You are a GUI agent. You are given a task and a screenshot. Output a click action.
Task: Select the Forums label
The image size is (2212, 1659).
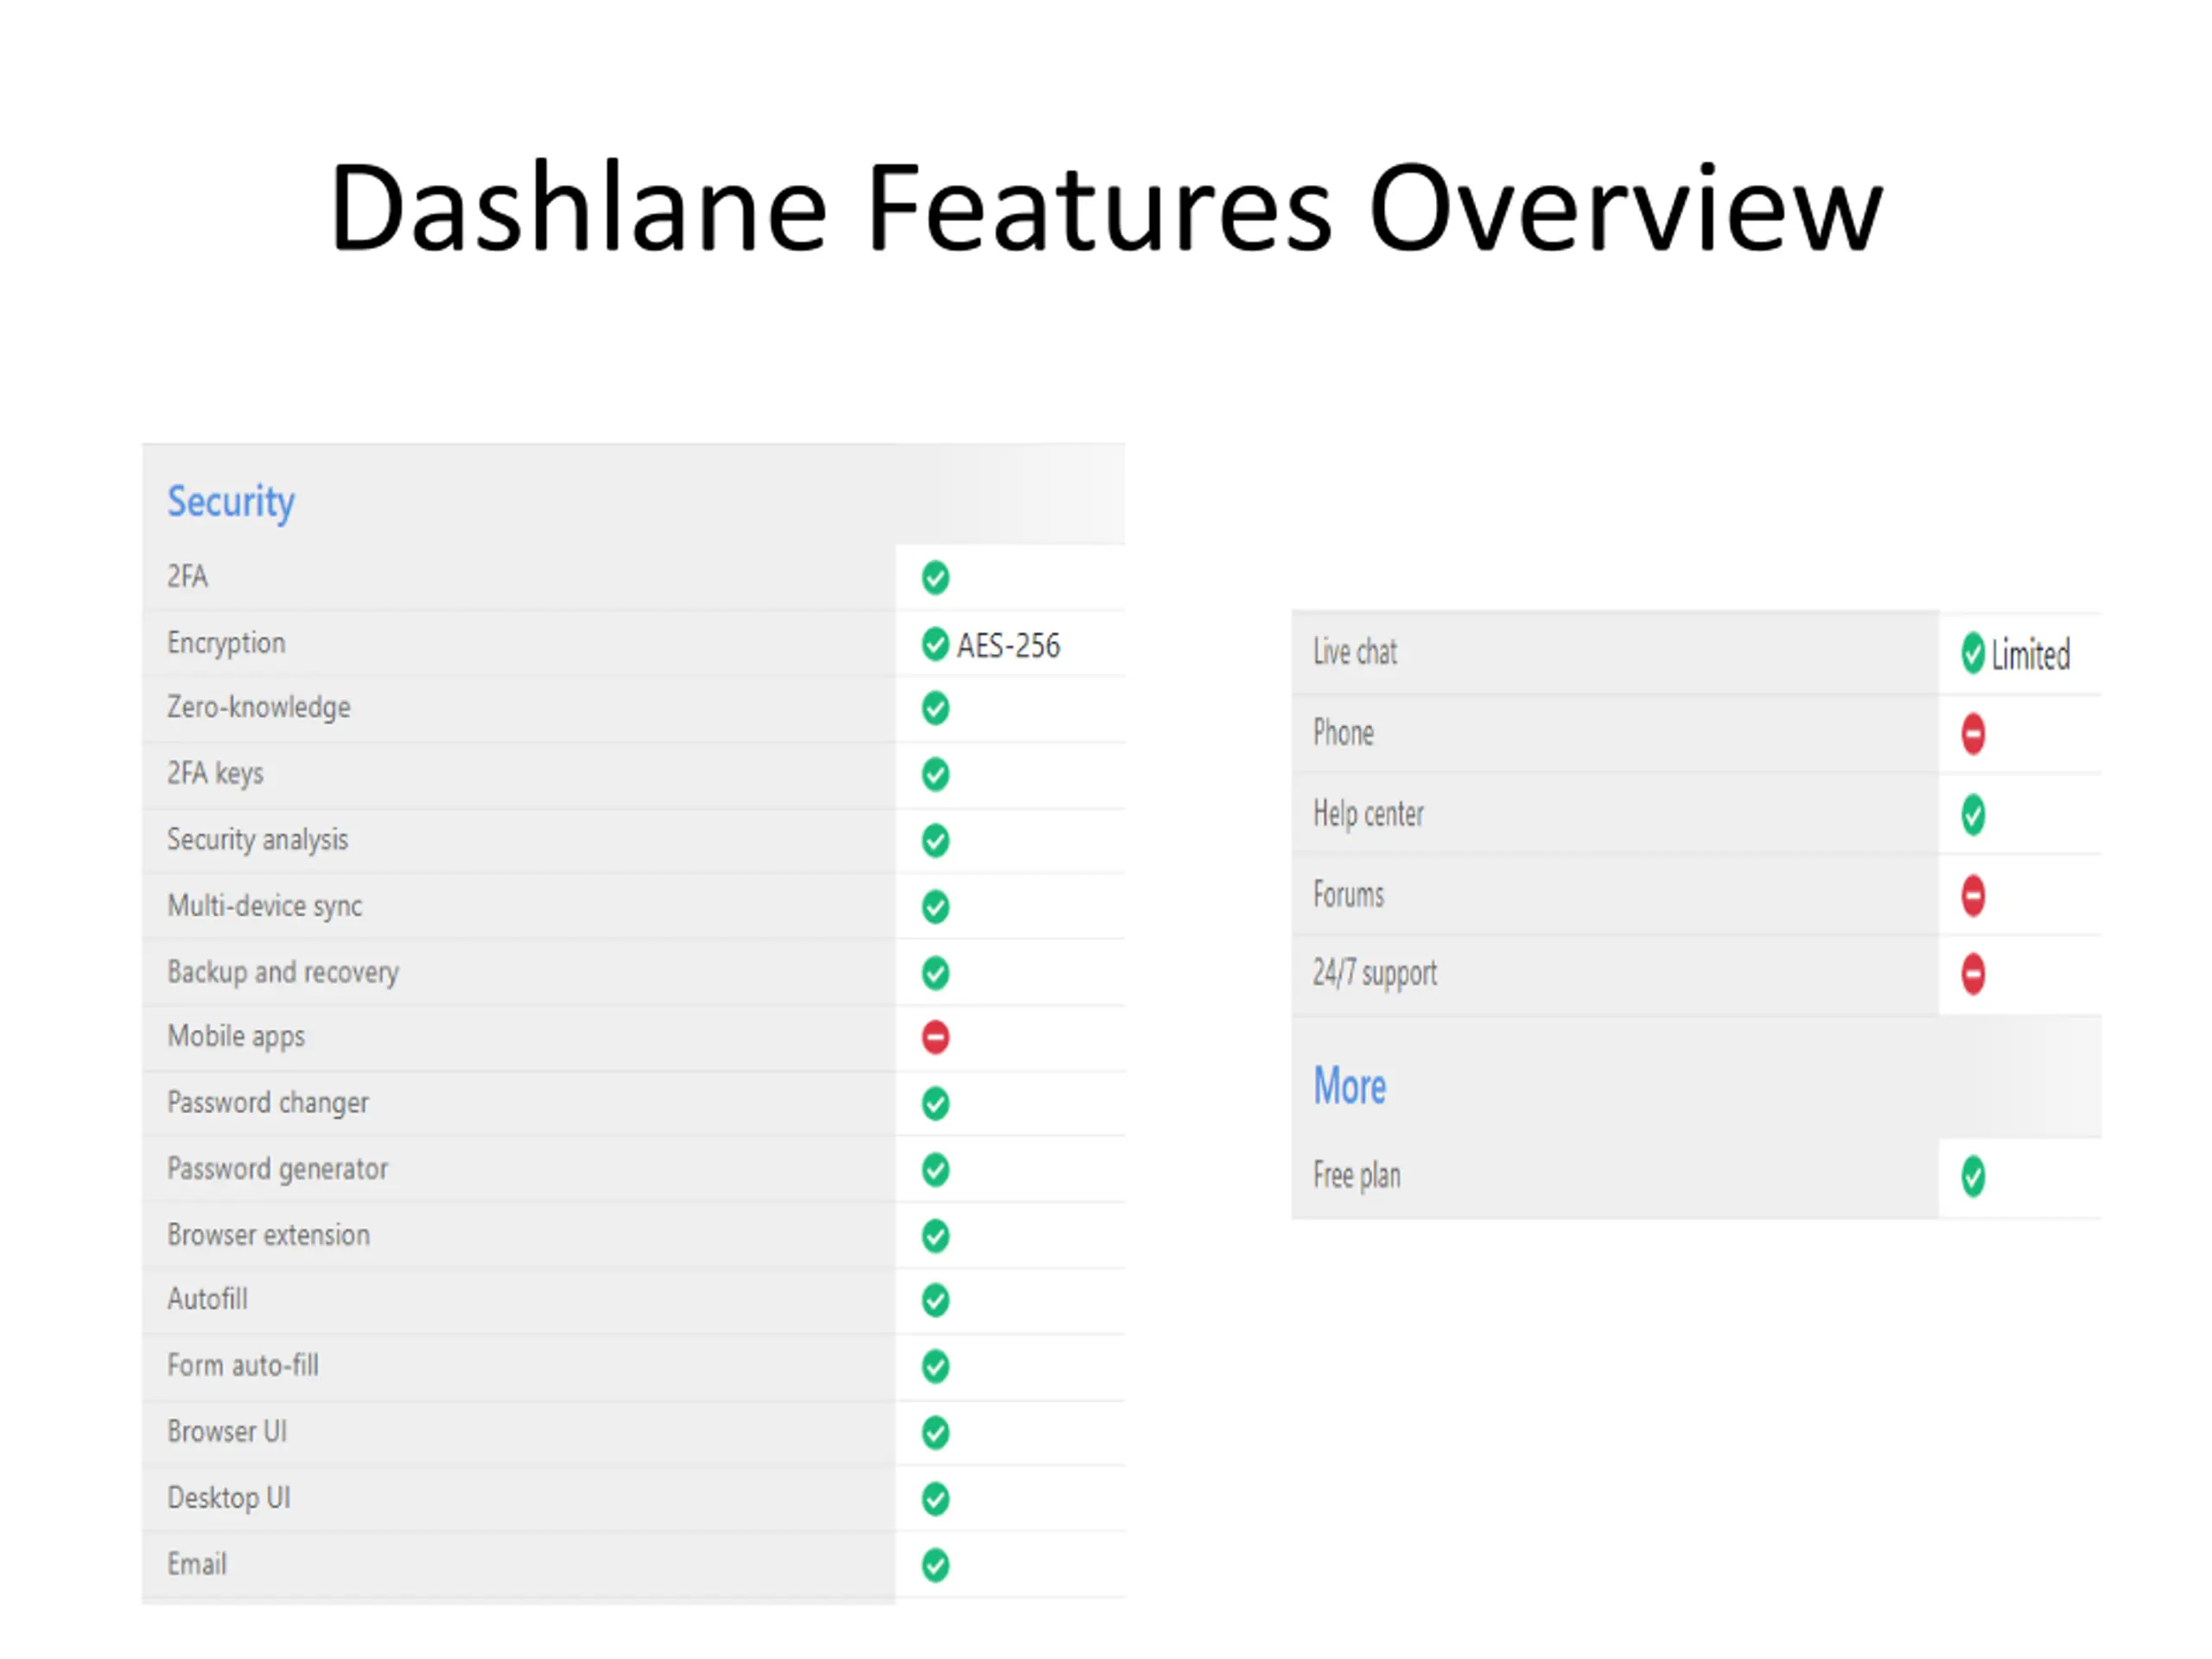1348,895
